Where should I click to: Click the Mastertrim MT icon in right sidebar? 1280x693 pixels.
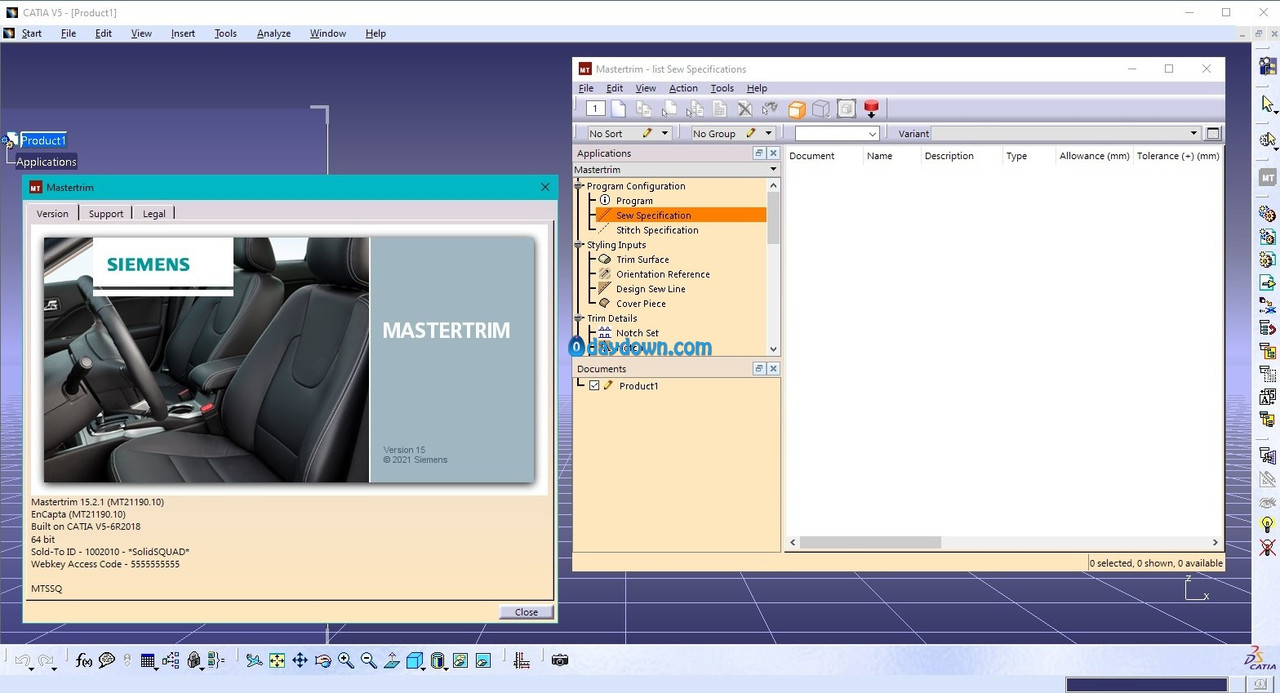point(1267,177)
